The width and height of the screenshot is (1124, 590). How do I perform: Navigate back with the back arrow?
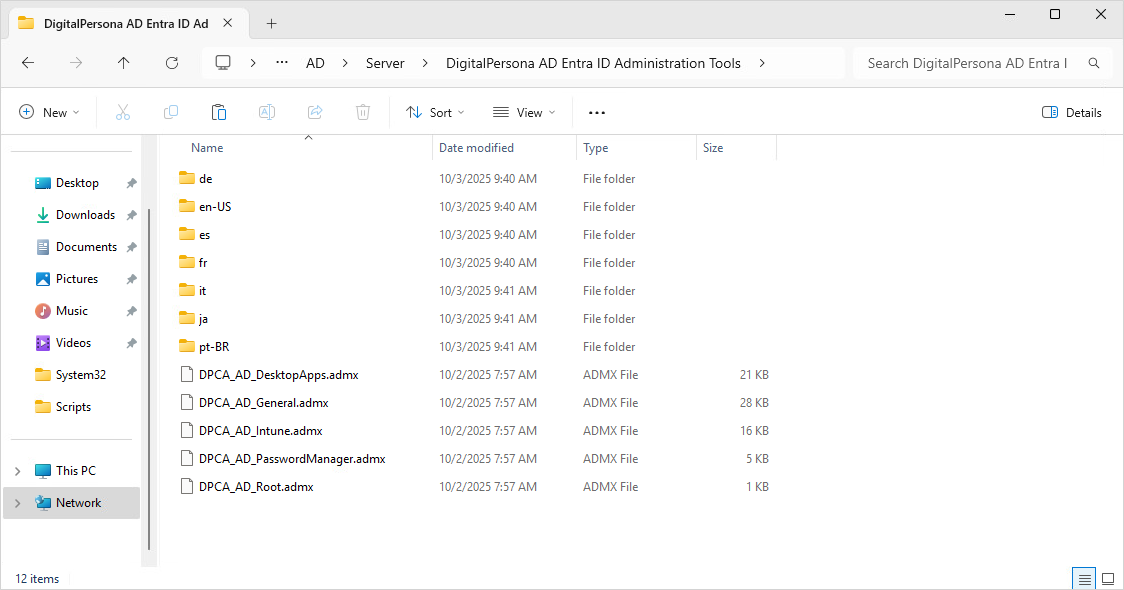tap(28, 63)
